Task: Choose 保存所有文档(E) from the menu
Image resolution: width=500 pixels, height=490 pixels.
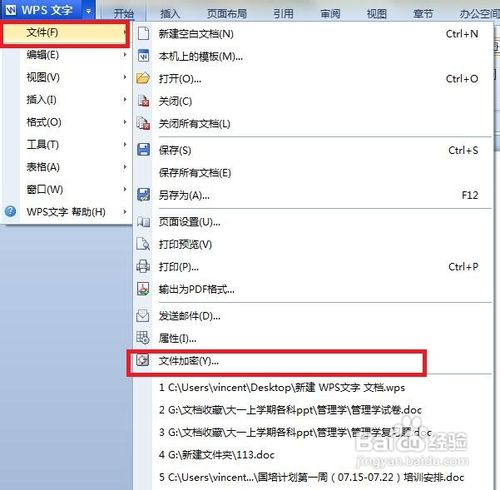Action: pyautogui.click(x=313, y=173)
